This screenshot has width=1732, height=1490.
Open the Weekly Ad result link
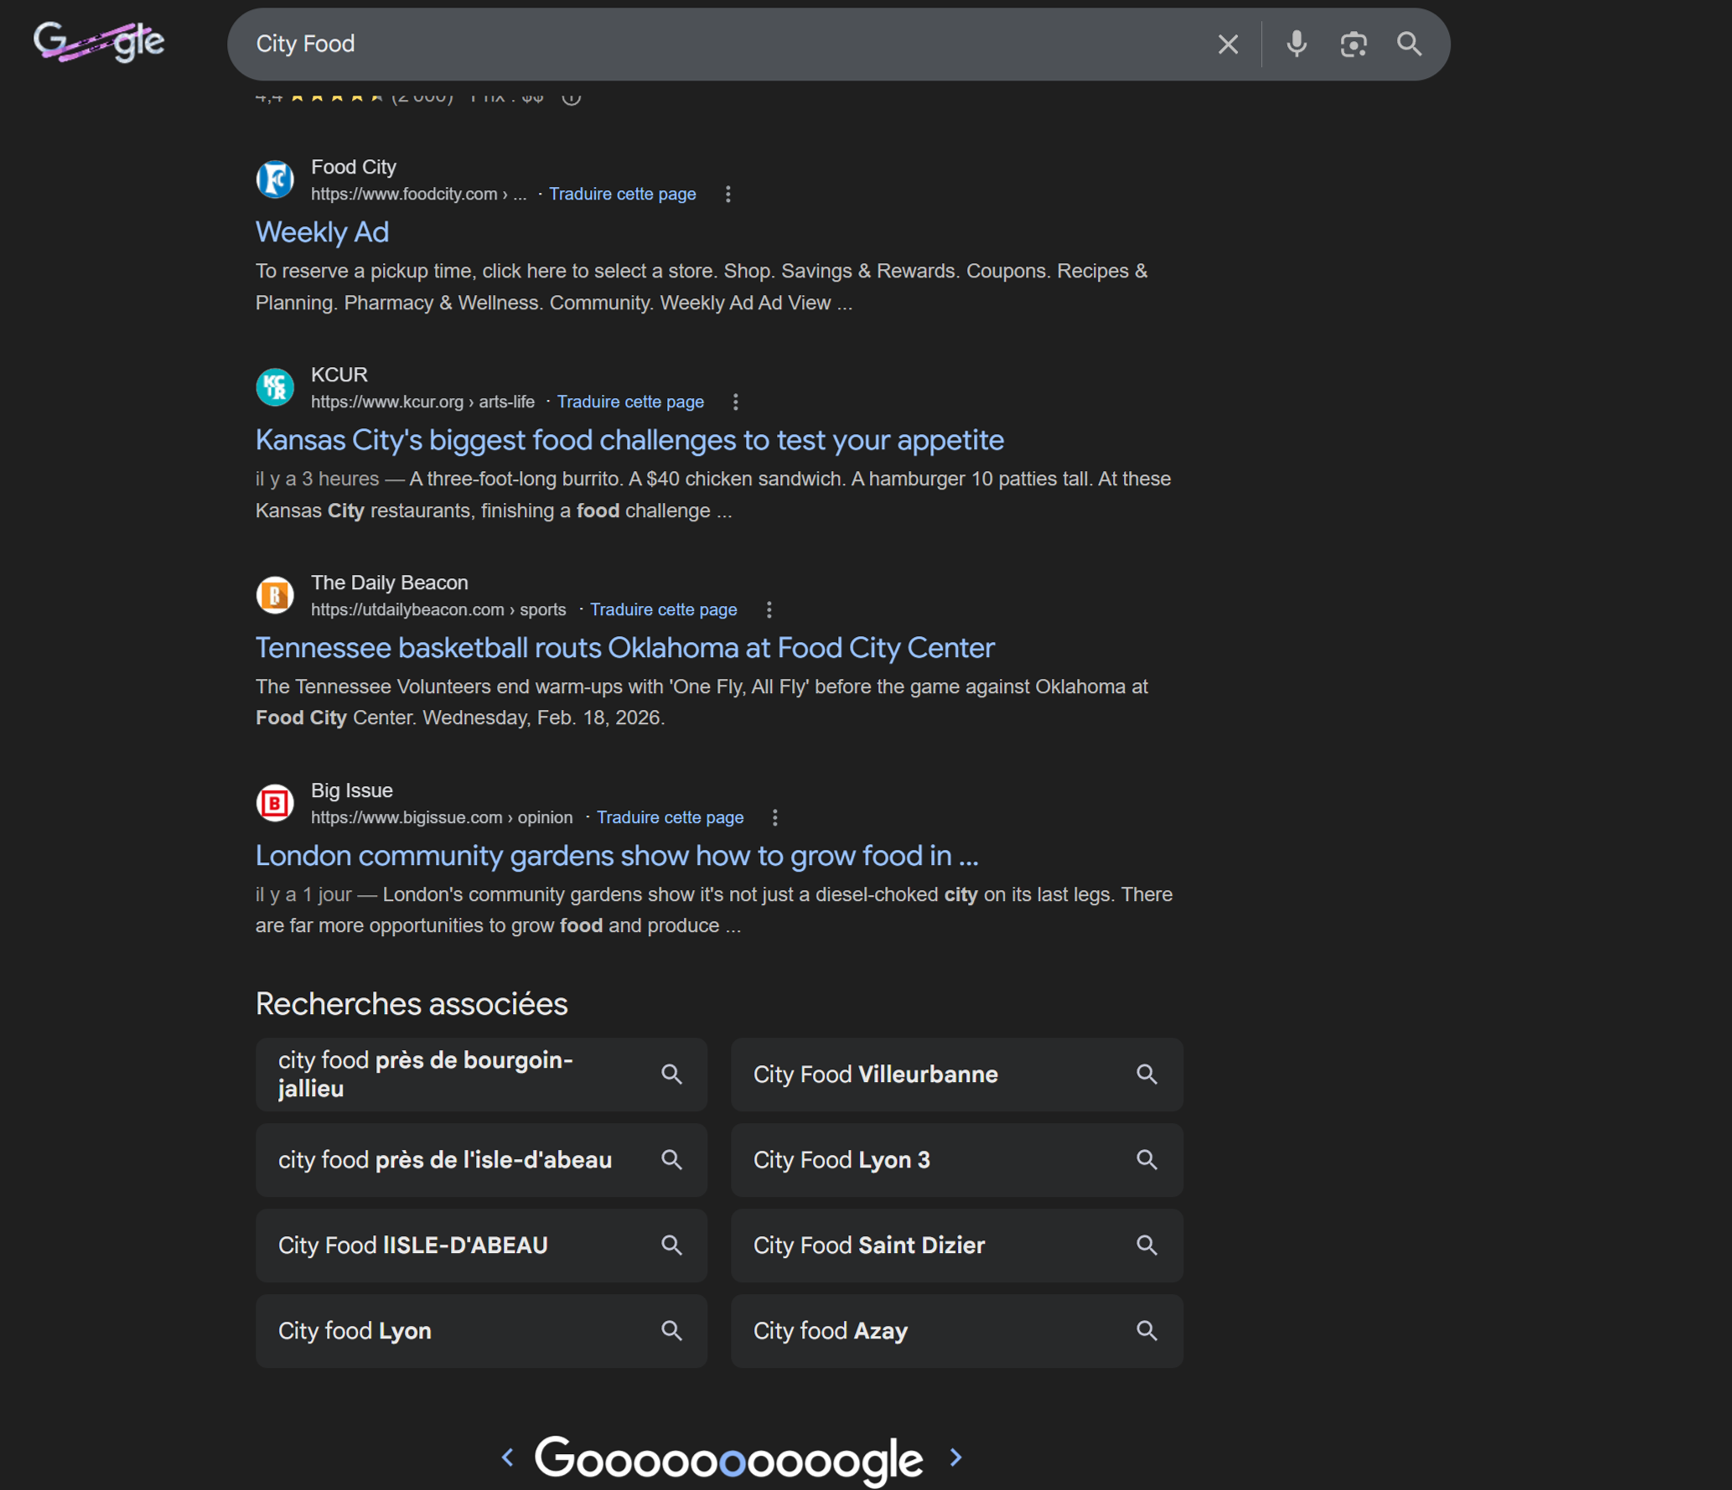(x=322, y=232)
